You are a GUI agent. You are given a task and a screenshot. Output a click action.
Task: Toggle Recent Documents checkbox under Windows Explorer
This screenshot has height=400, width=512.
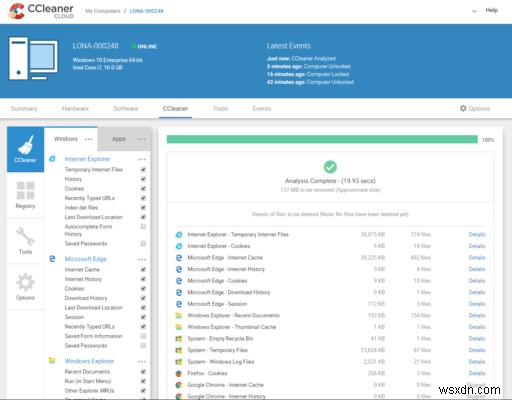[143, 371]
